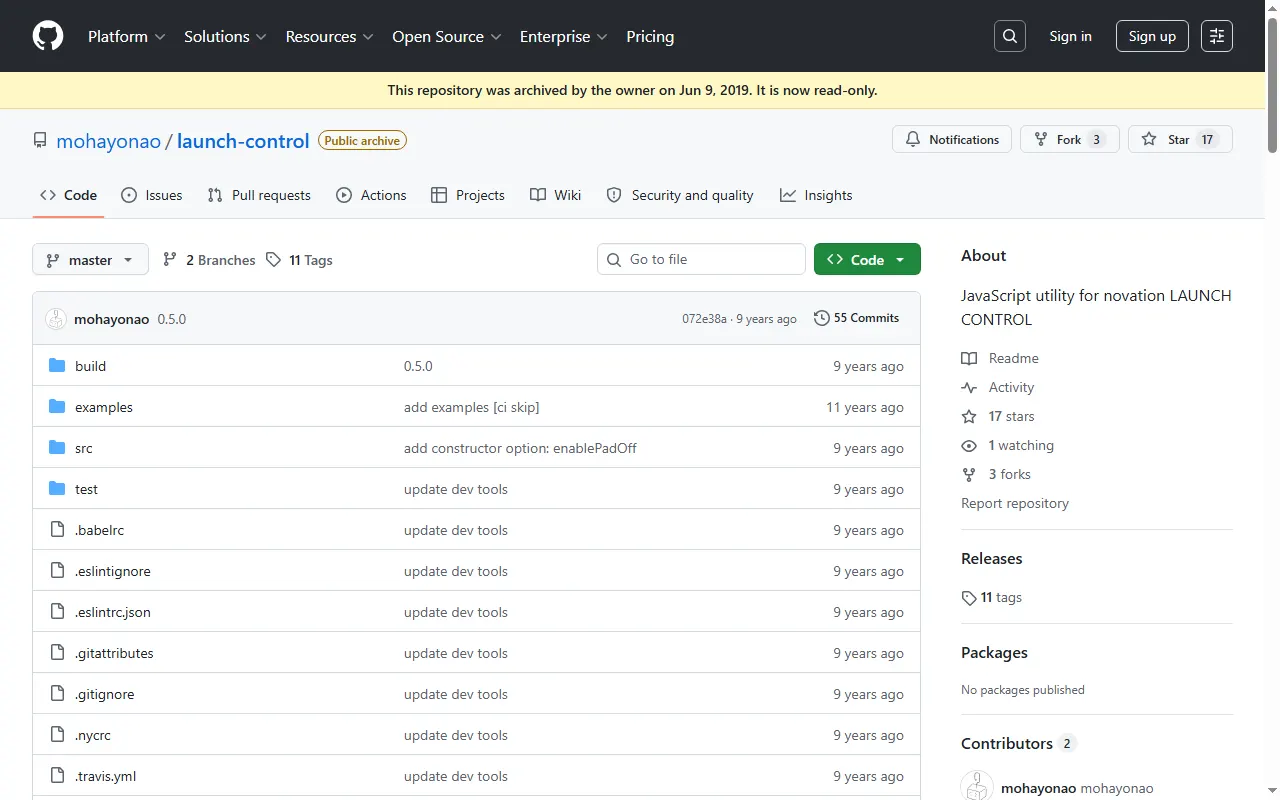Open the 'add examples [ci skip]' commit message
The width and height of the screenshot is (1280, 800).
[472, 407]
